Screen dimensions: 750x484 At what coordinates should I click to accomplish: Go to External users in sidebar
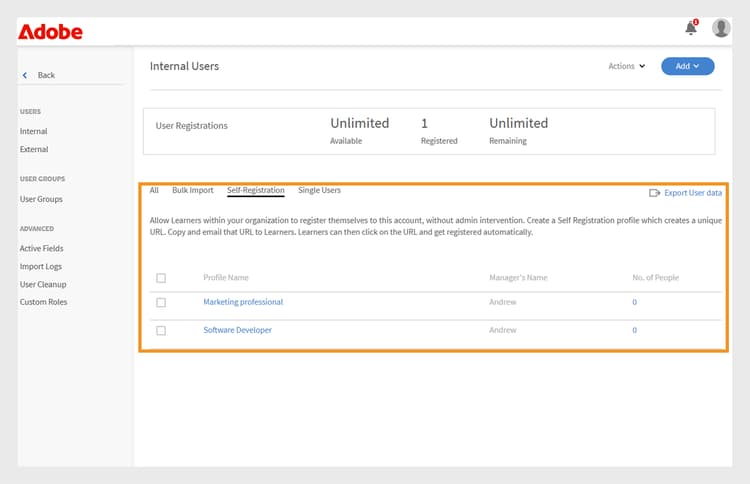pyautogui.click(x=34, y=149)
